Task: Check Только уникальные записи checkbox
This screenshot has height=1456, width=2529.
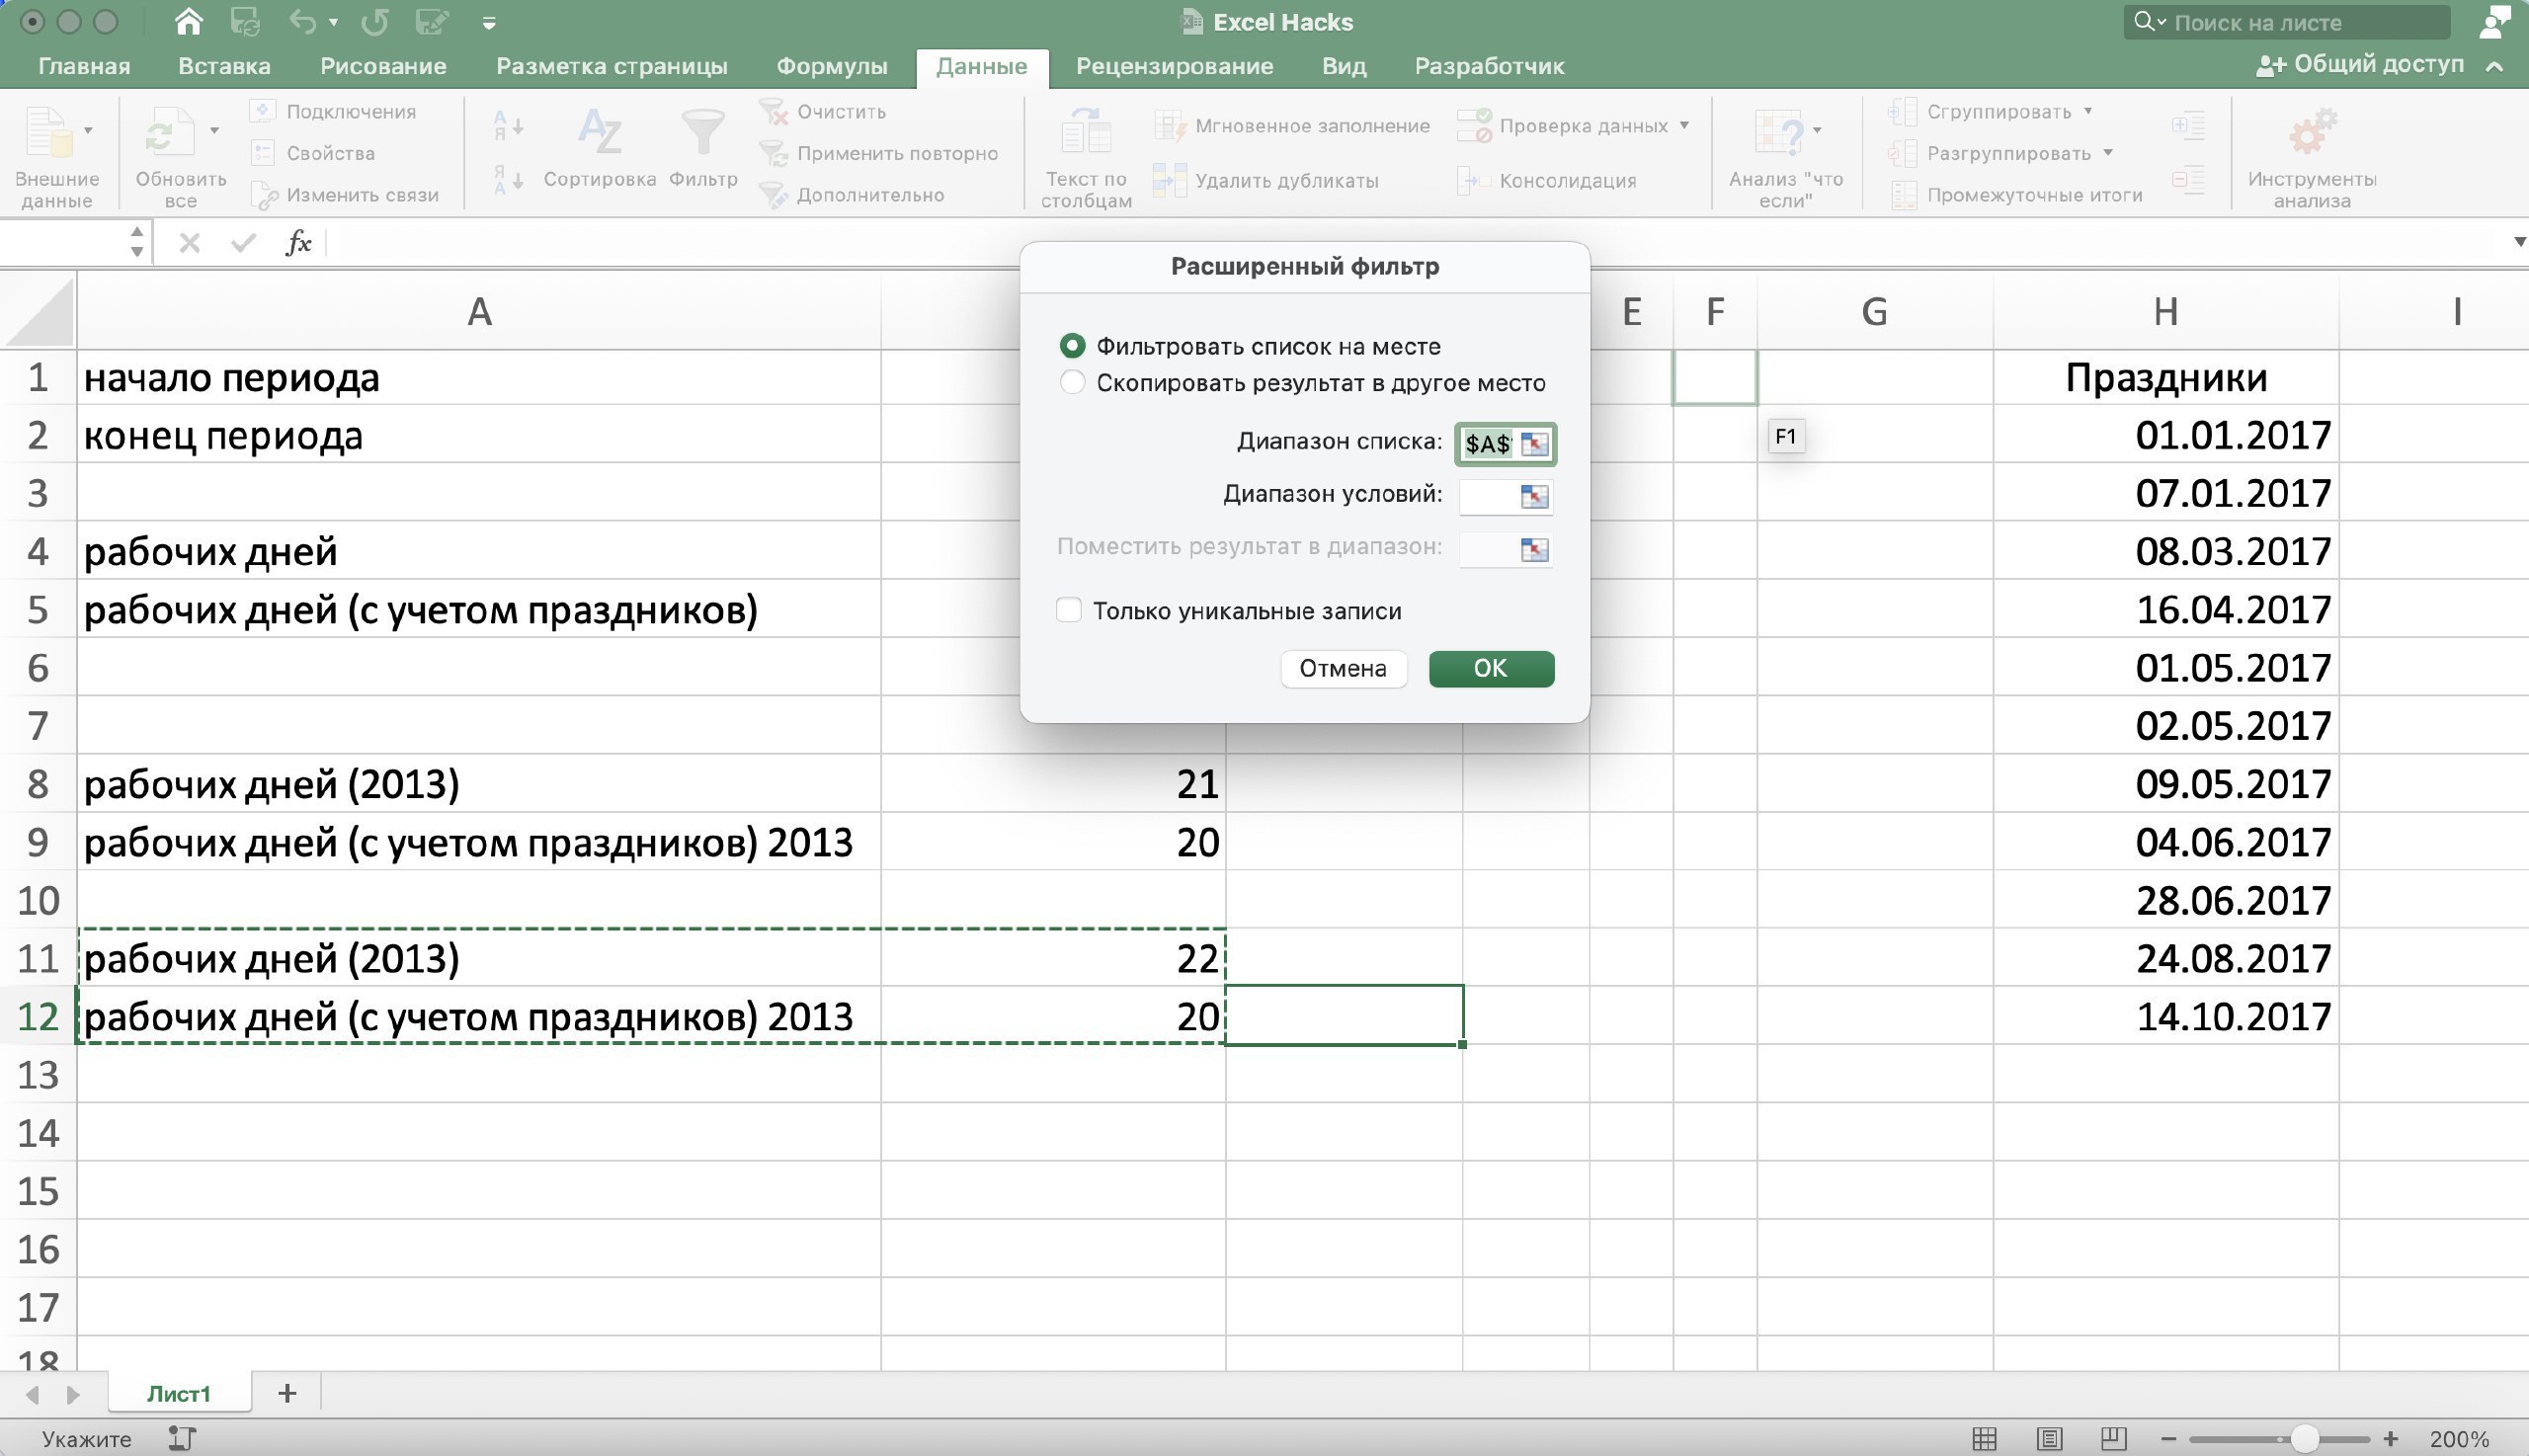Action: click(x=1069, y=610)
